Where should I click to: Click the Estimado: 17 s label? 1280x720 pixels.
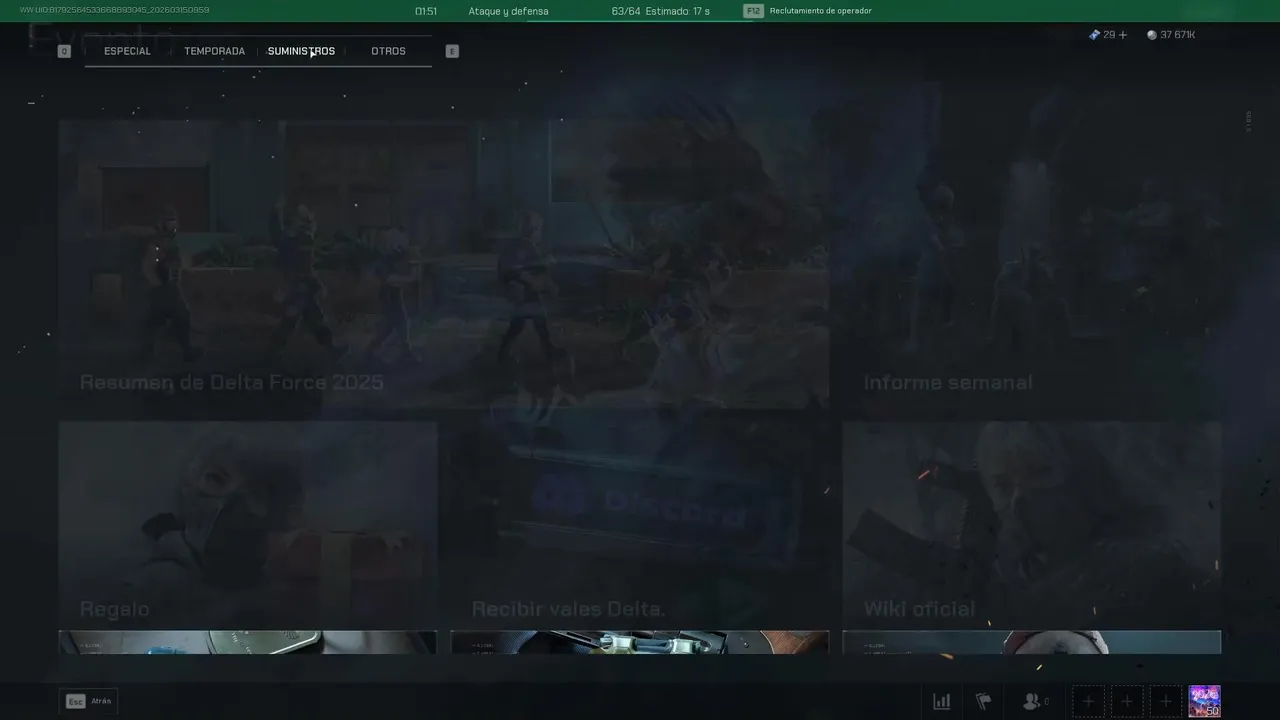tap(678, 11)
